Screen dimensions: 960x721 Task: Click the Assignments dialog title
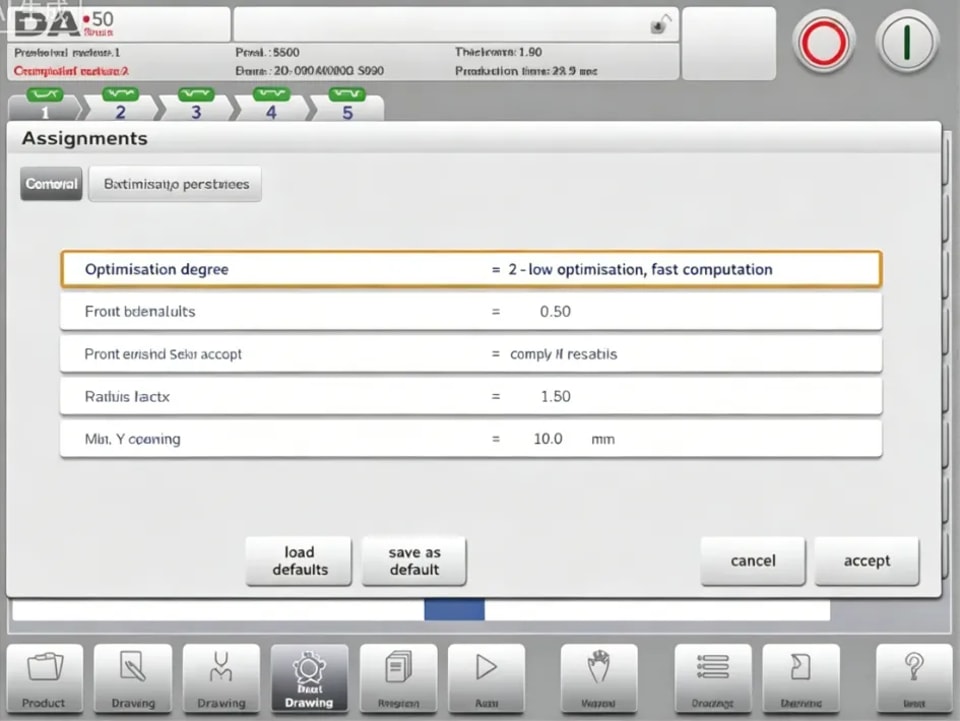click(85, 138)
